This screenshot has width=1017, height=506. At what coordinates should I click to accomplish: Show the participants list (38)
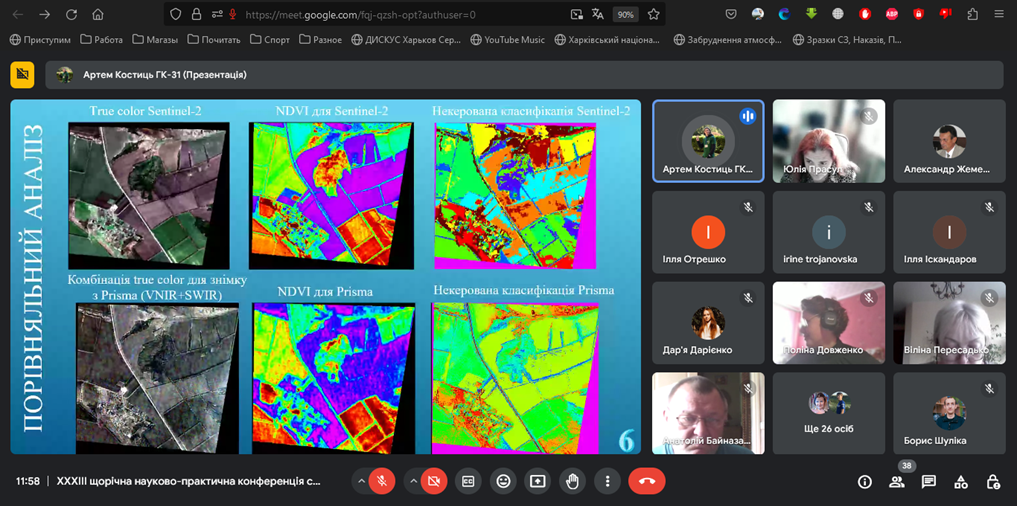[x=897, y=482]
